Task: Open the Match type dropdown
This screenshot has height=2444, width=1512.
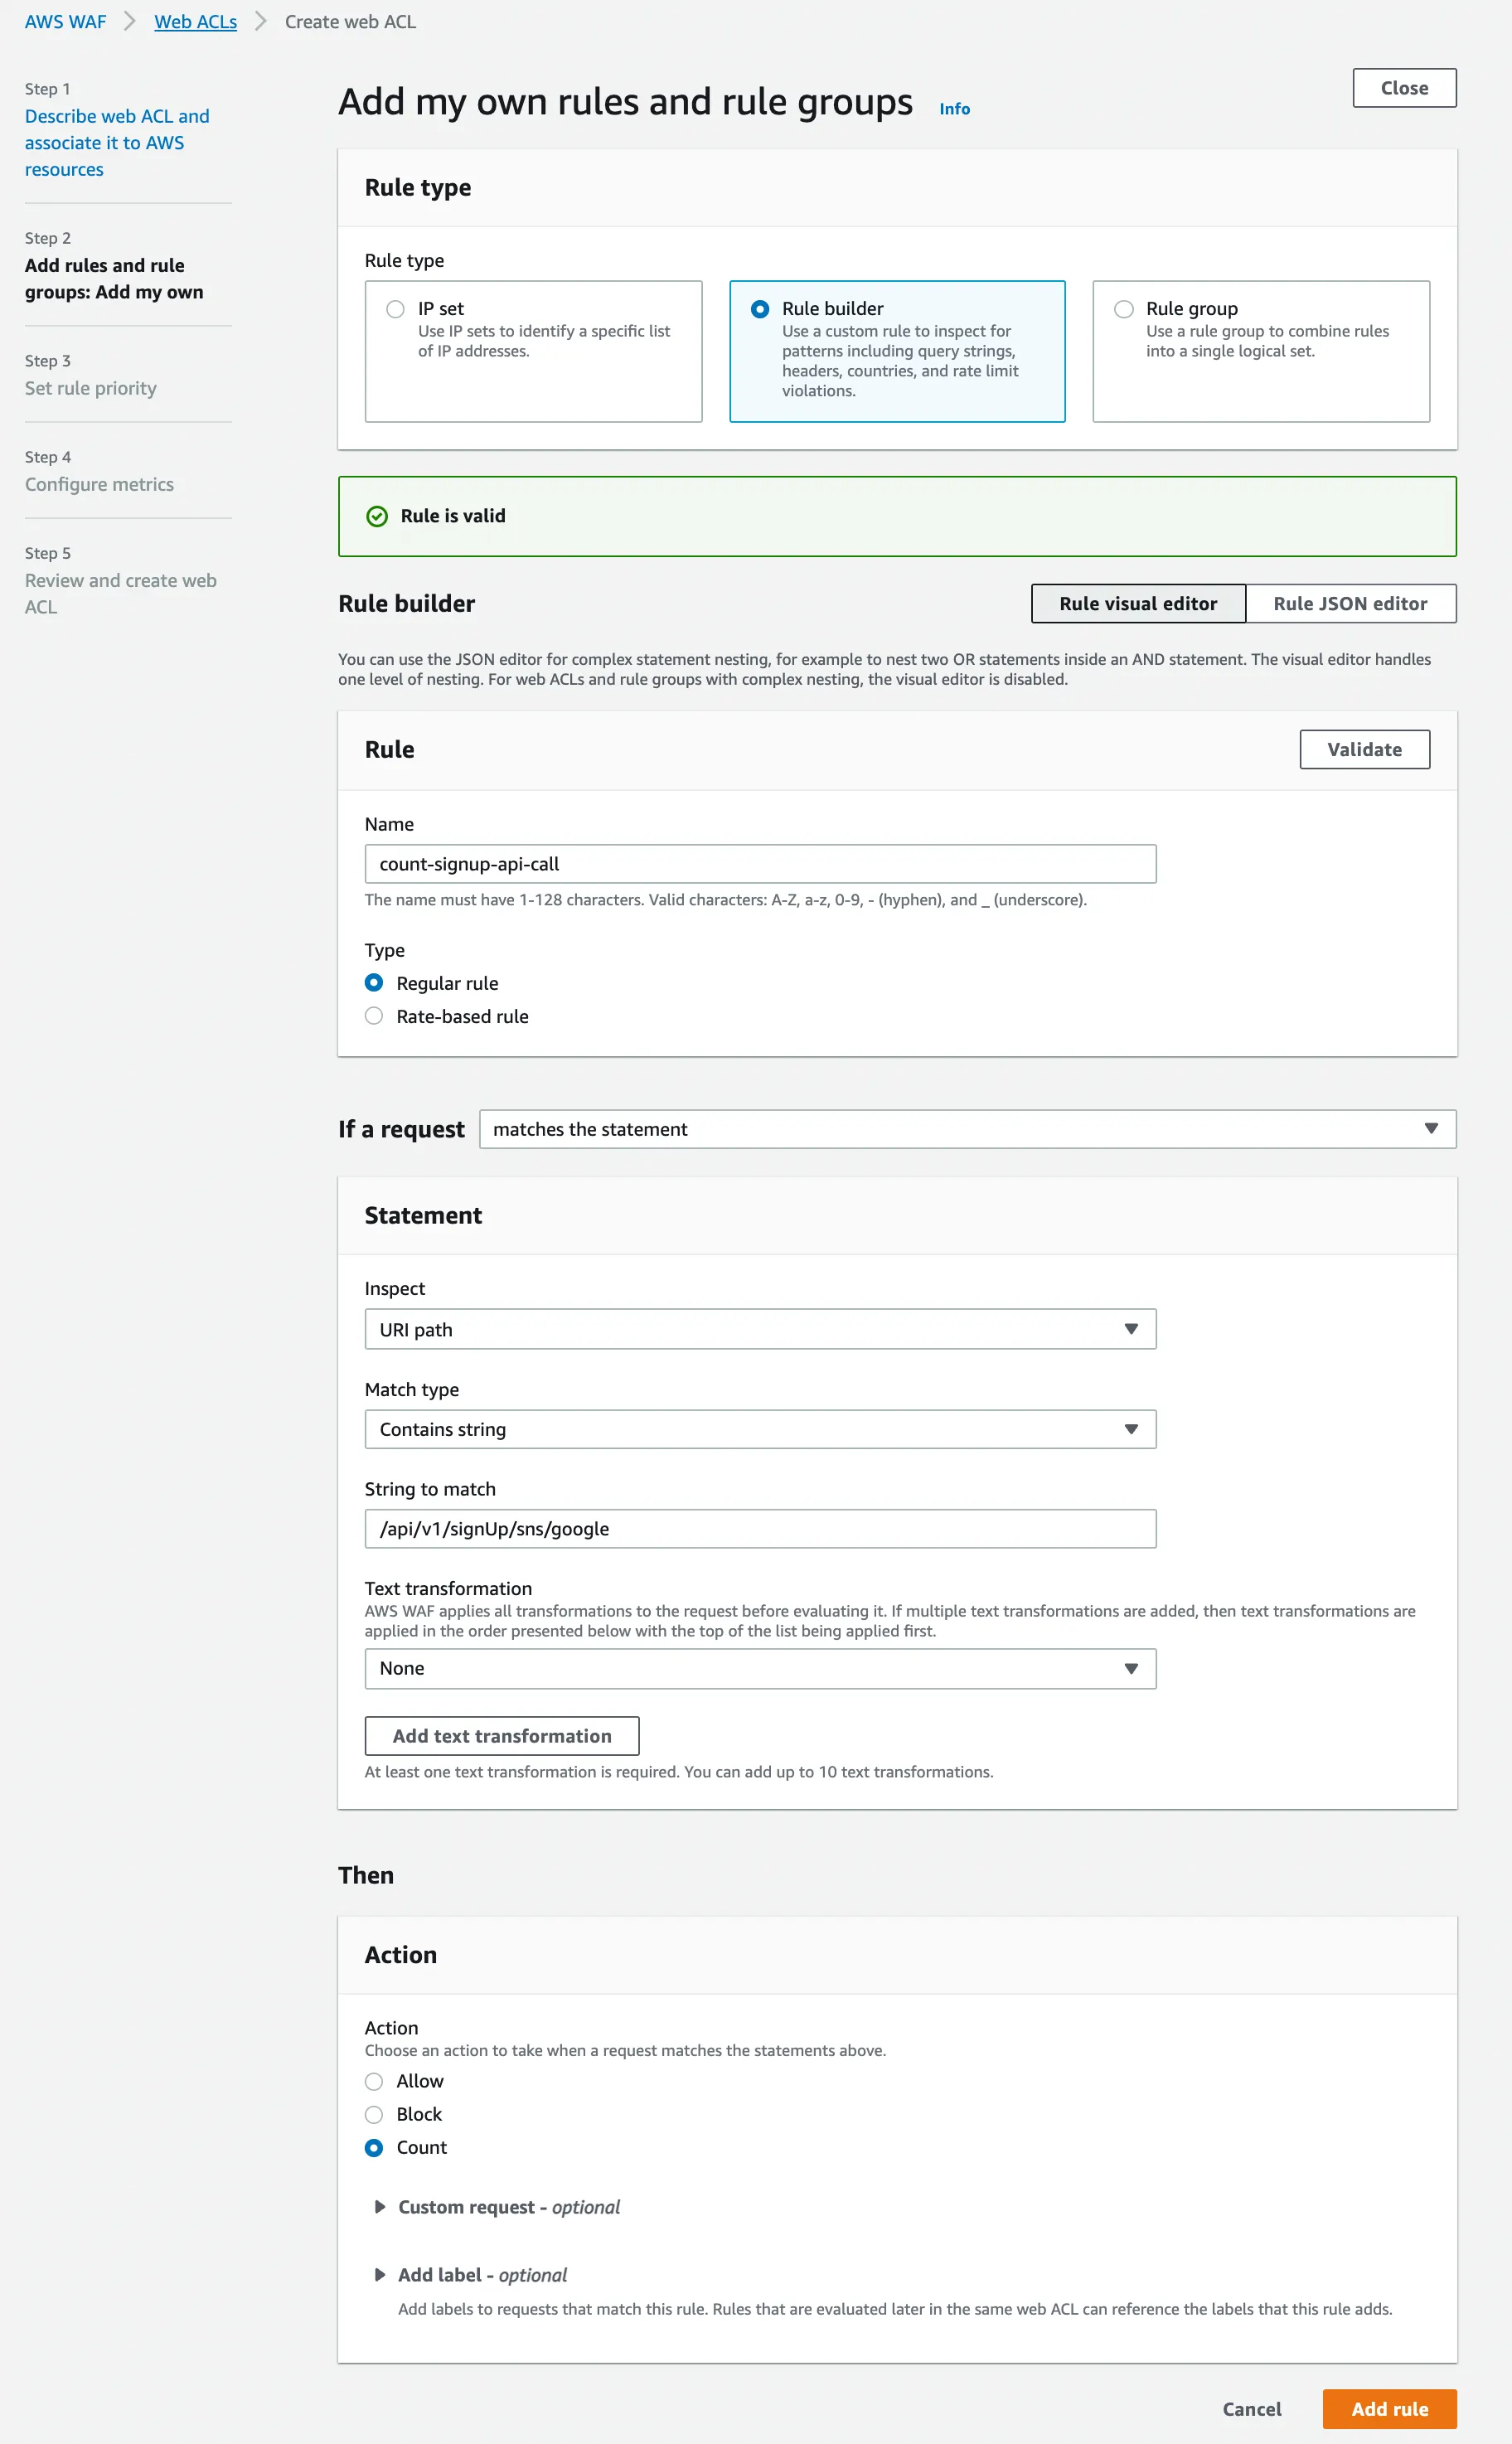Action: 760,1429
